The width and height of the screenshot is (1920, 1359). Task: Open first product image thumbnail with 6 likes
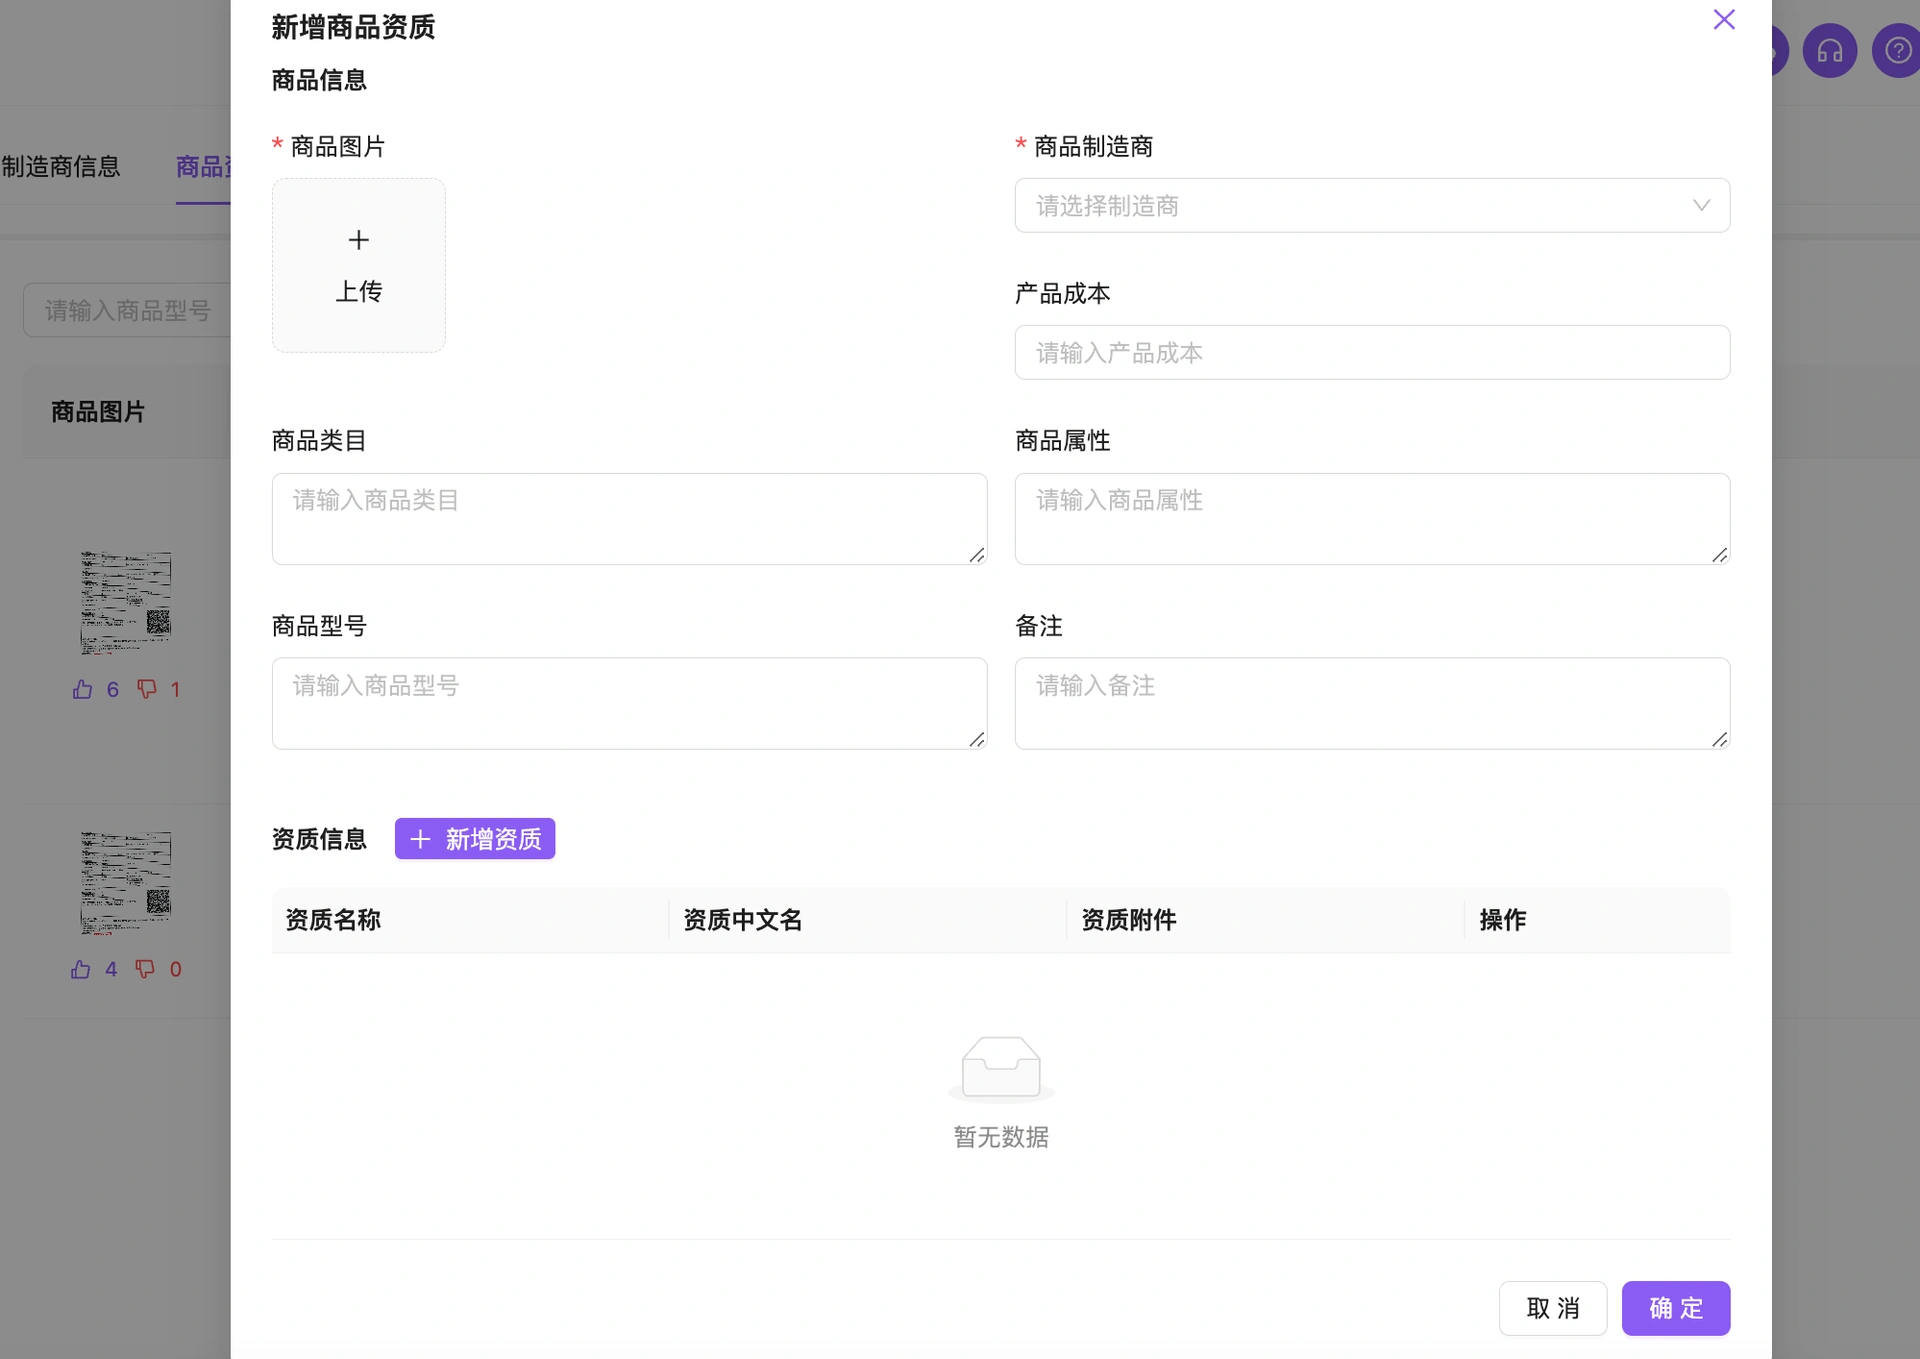coord(126,603)
